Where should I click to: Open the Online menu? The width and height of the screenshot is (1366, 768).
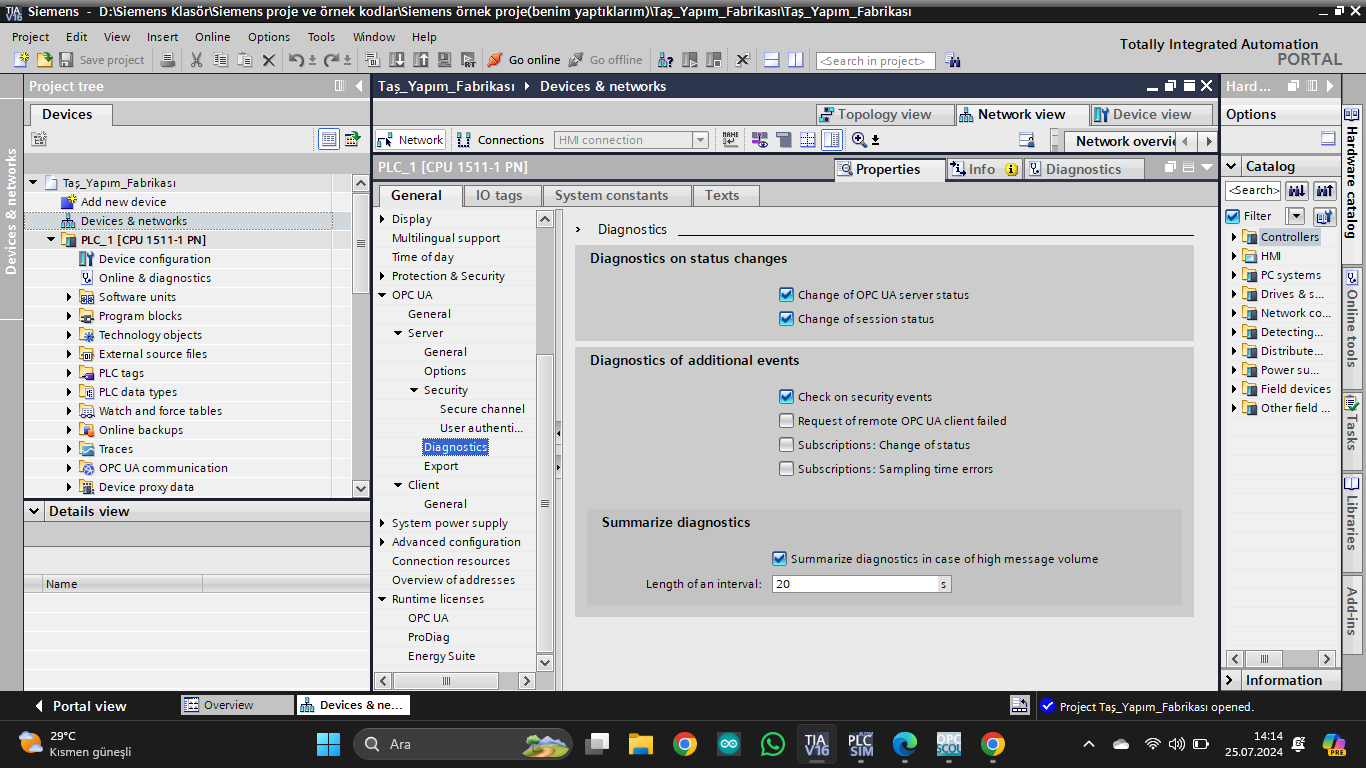212,37
